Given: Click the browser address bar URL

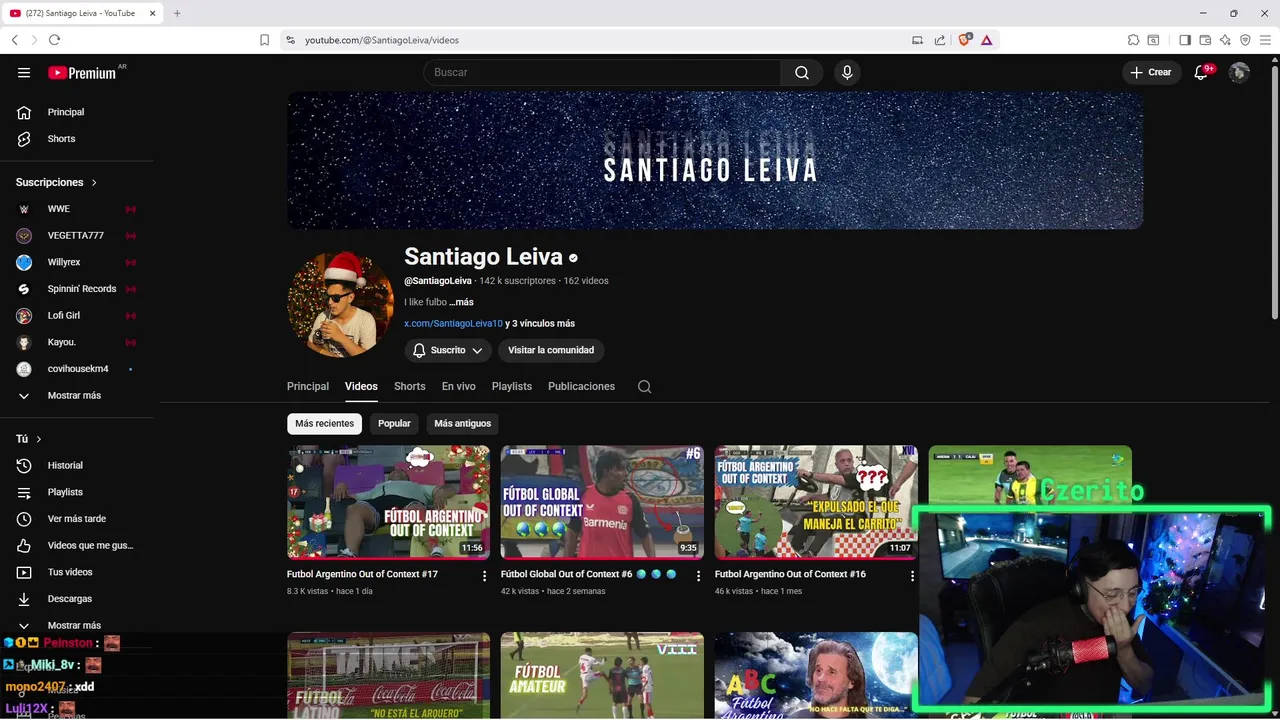Looking at the screenshot, I should 382,40.
